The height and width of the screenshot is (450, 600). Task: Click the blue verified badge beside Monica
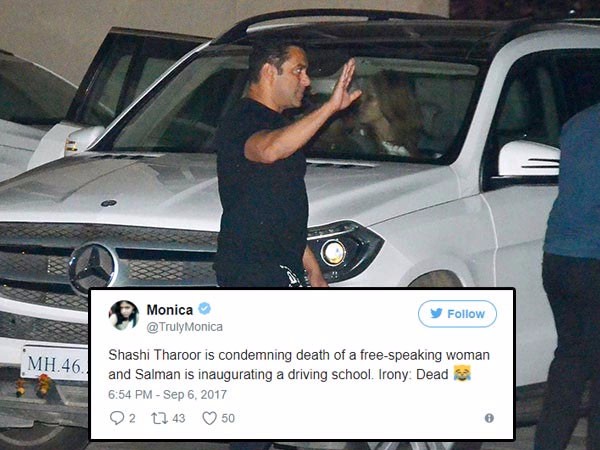[204, 308]
